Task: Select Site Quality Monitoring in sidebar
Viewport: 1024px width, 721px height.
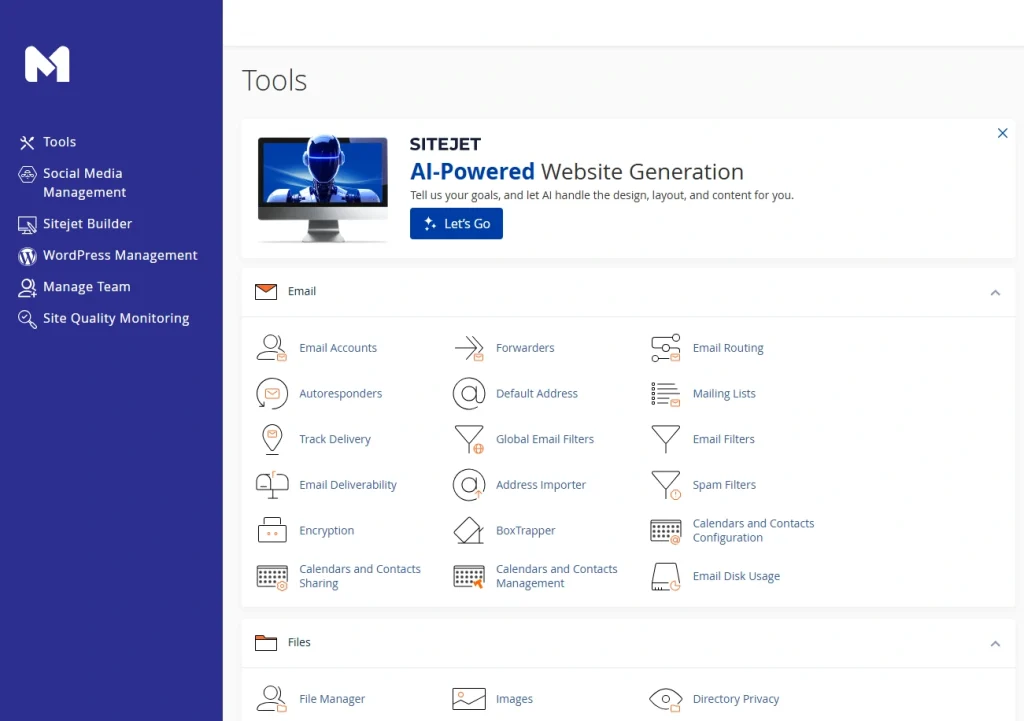Action: tap(104, 318)
